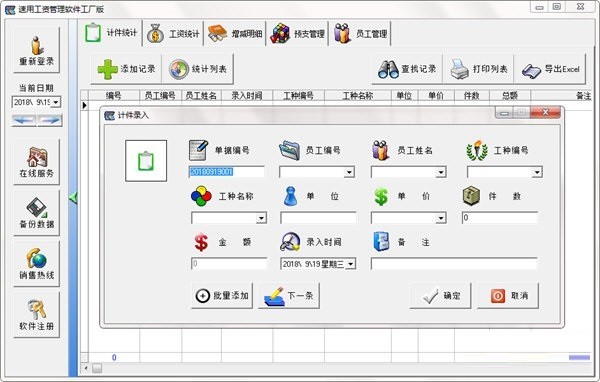The width and height of the screenshot is (600, 382).
Task: Expand the 单价 combo box
Action: pyautogui.click(x=441, y=218)
